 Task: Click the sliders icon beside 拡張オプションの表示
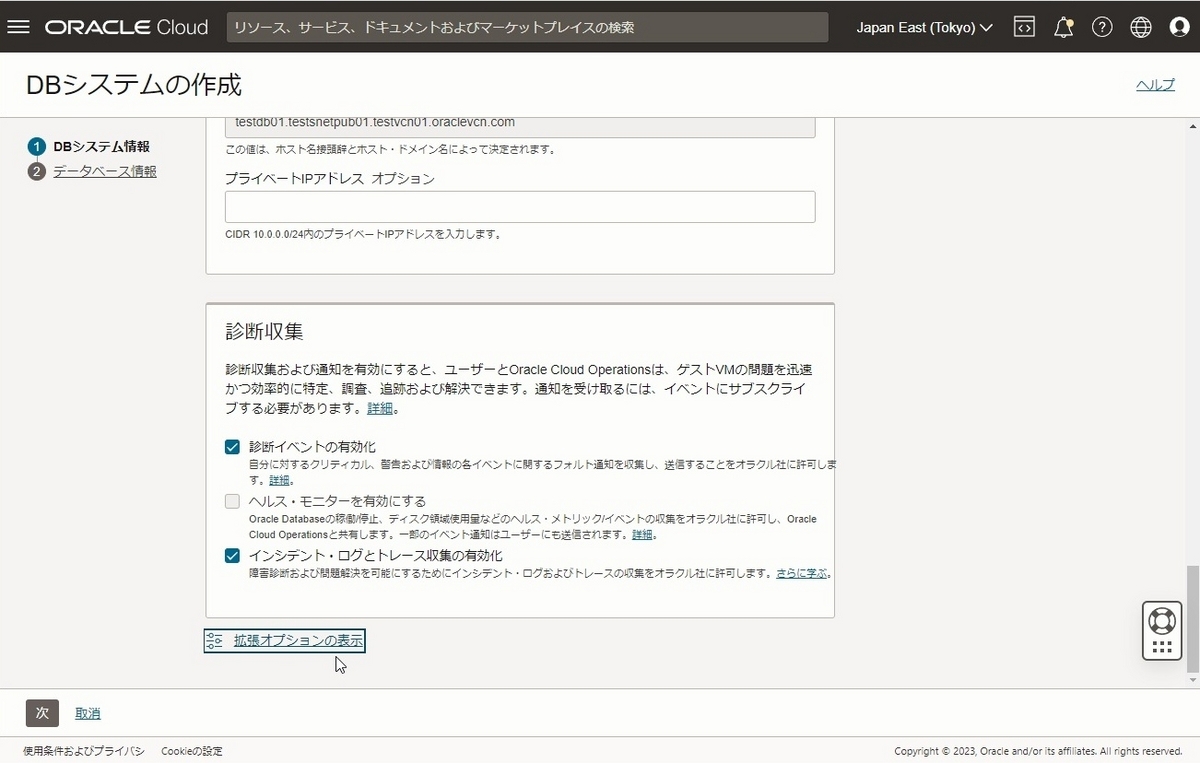click(214, 640)
